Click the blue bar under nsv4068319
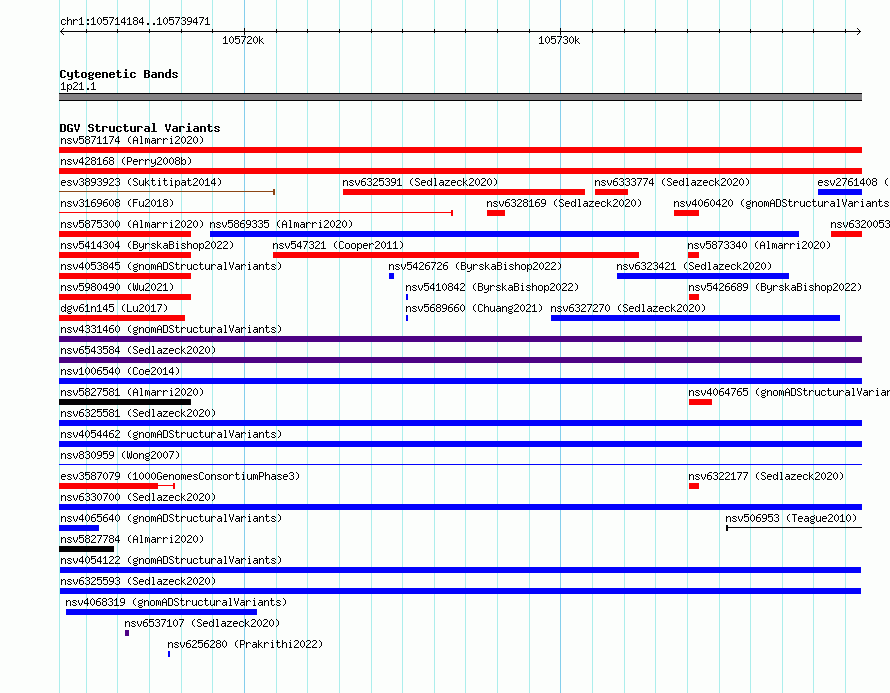Viewport: 890px width, 693px height. tap(161, 612)
